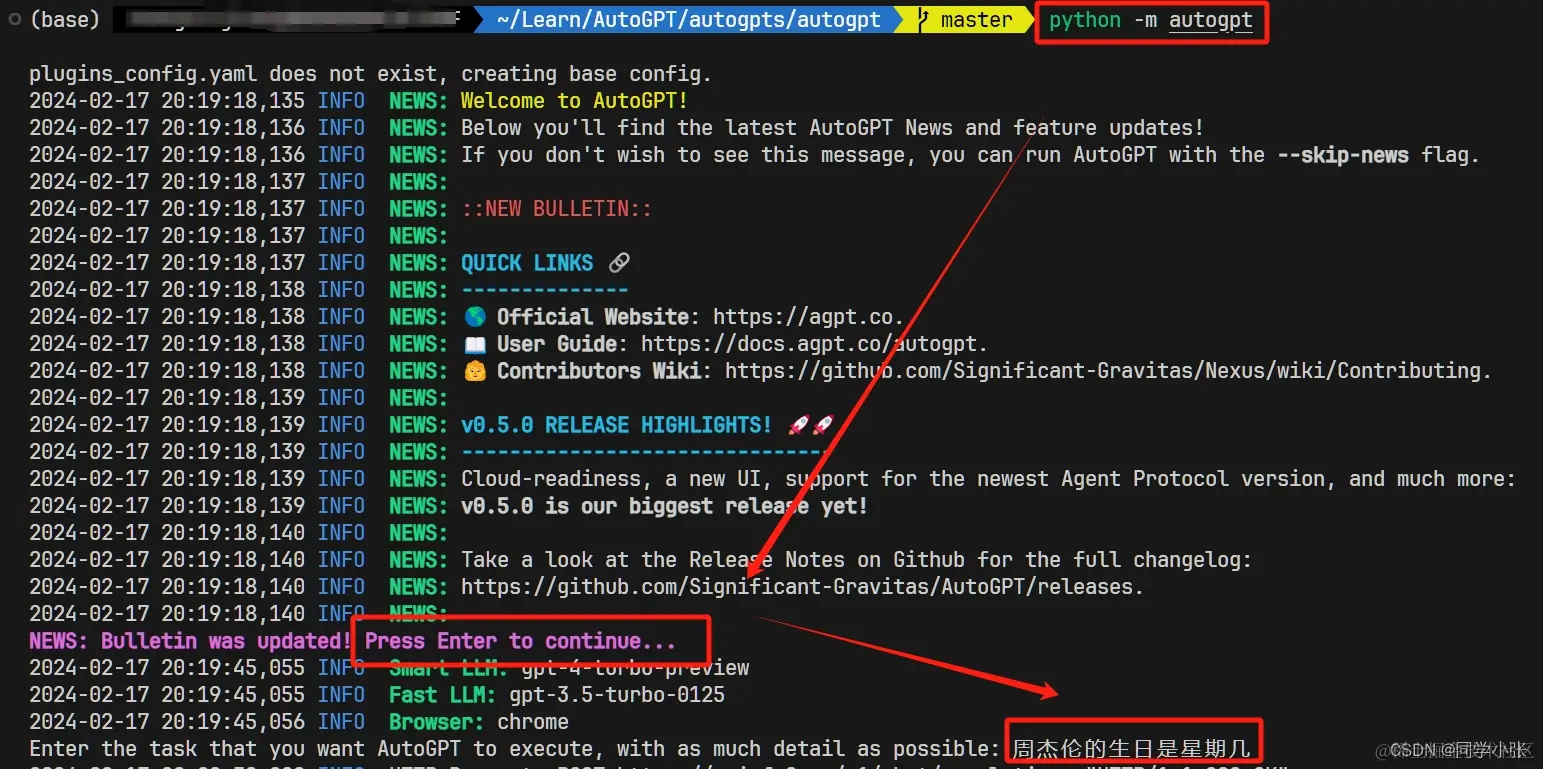1543x769 pixels.
Task: Click 'Below you'll find the latest AutoGPT News' line
Action: click(x=832, y=128)
